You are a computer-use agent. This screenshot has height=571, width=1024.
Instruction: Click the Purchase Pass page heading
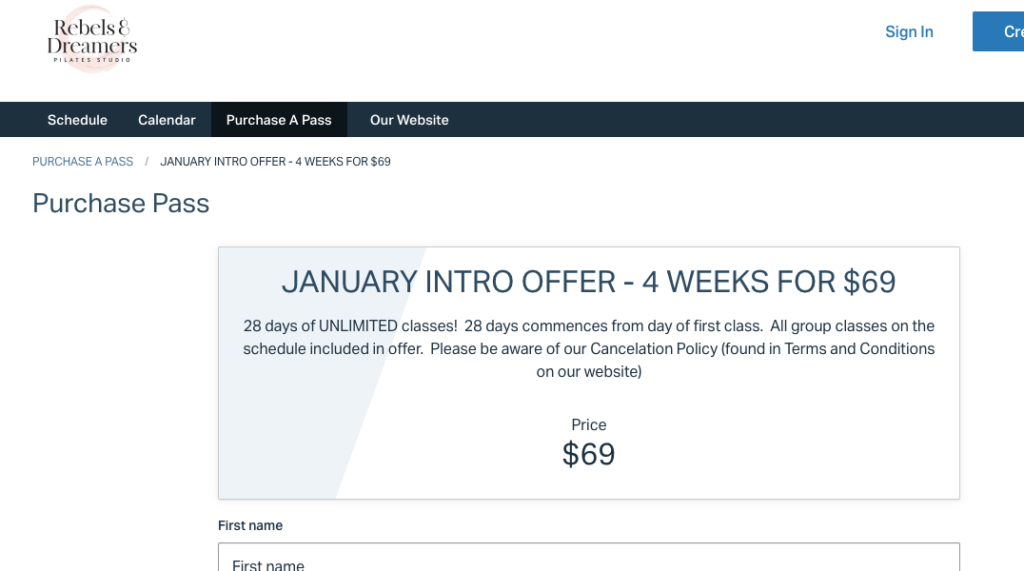[121, 204]
